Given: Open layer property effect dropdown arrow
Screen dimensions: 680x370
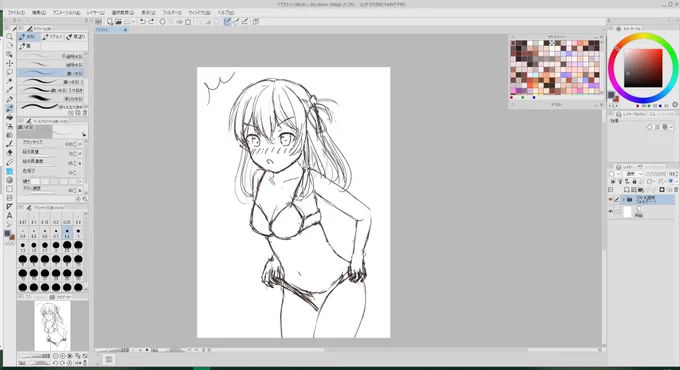Looking at the screenshot, I should [672, 127].
